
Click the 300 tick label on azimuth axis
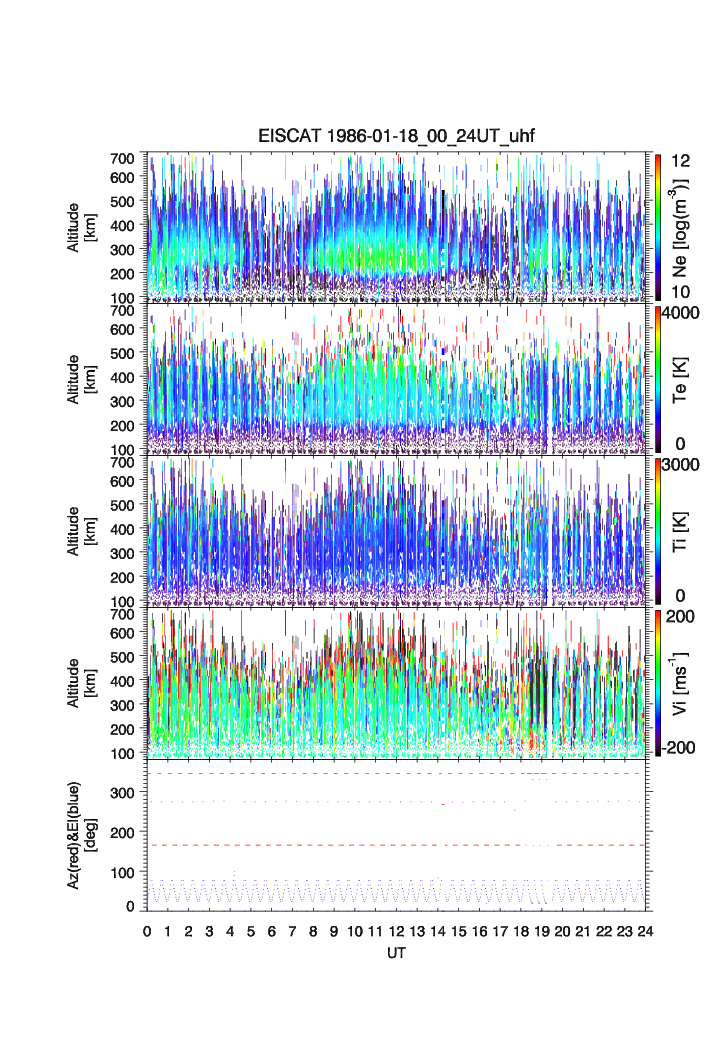123,793
